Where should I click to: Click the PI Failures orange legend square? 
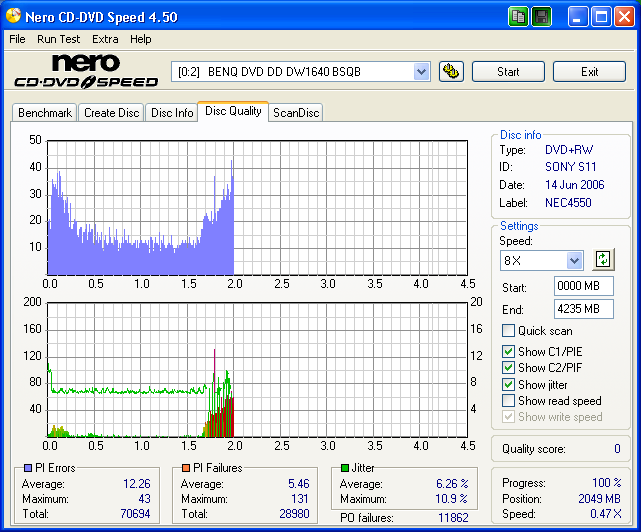click(x=186, y=468)
